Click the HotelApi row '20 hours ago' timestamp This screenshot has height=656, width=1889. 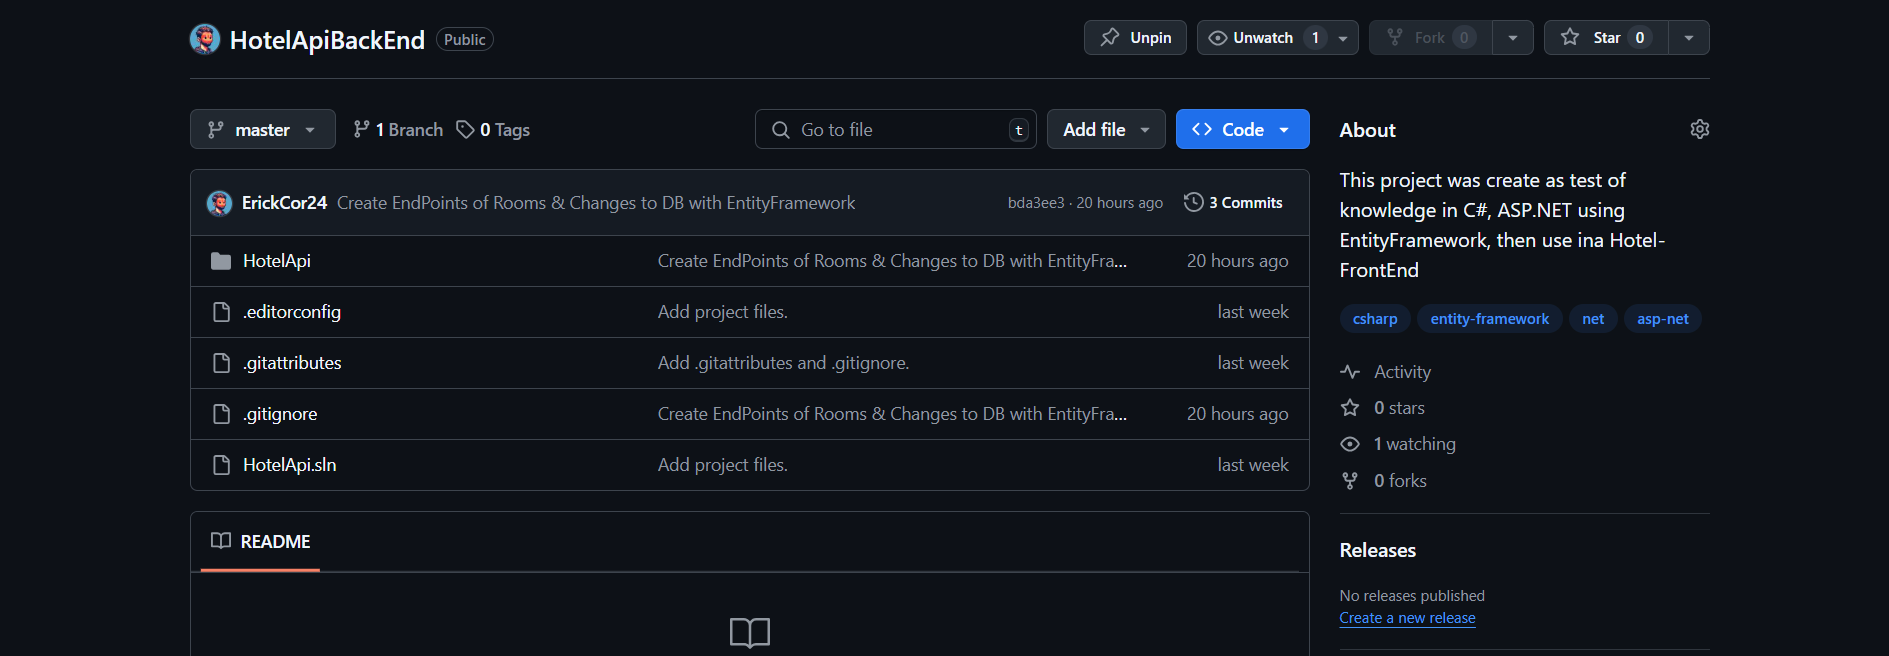[1237, 261]
